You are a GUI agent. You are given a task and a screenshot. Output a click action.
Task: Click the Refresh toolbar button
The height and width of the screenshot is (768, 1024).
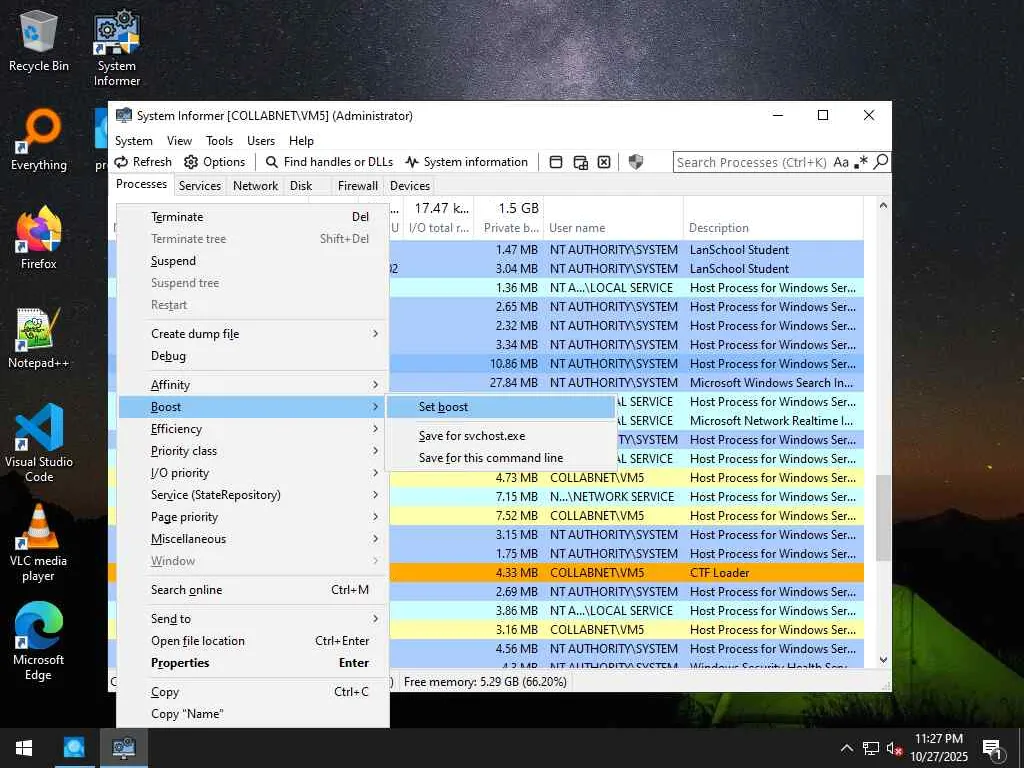143,162
